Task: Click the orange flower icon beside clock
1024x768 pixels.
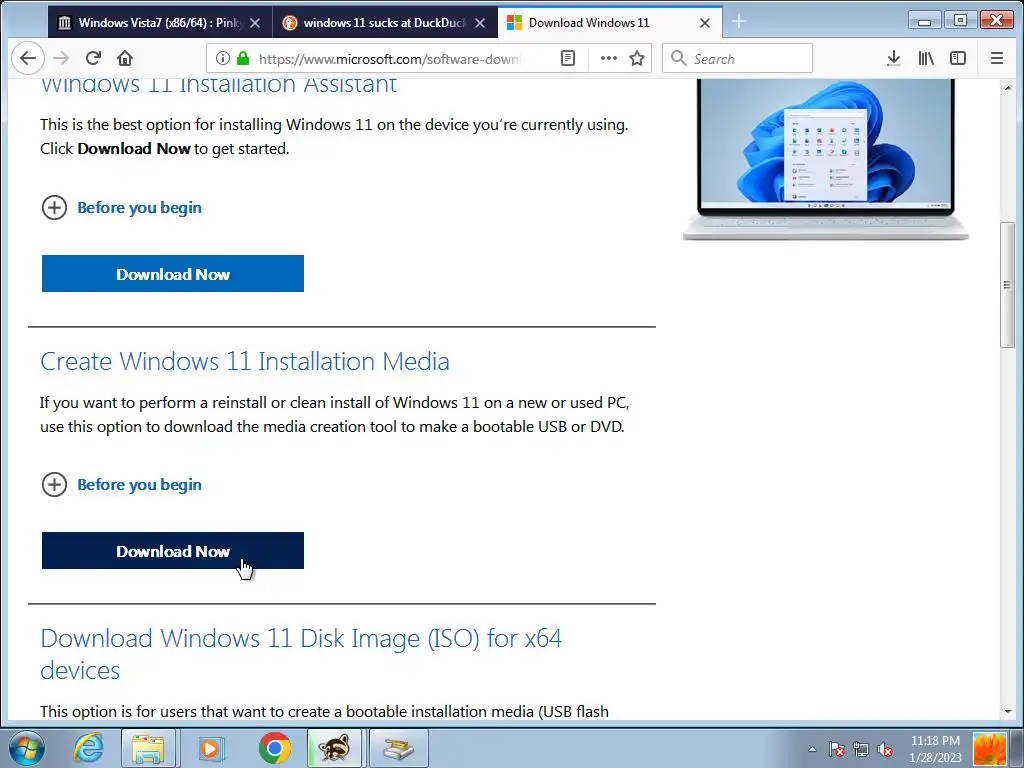Action: [989, 749]
